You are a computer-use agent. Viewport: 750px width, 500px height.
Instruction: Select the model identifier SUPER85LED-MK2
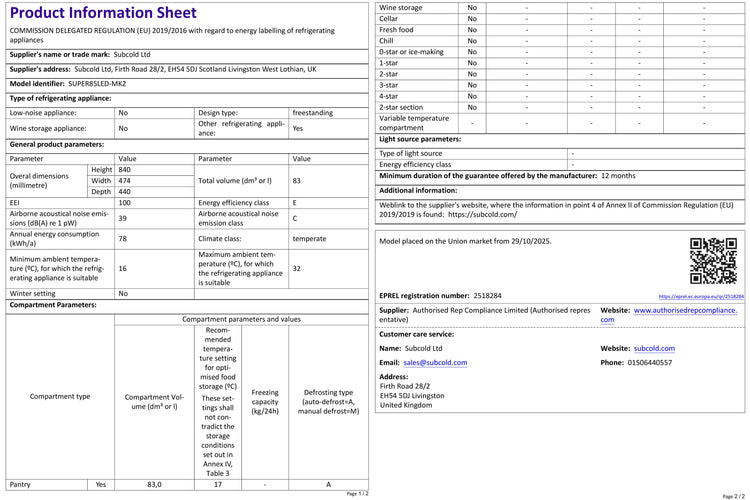pos(97,84)
